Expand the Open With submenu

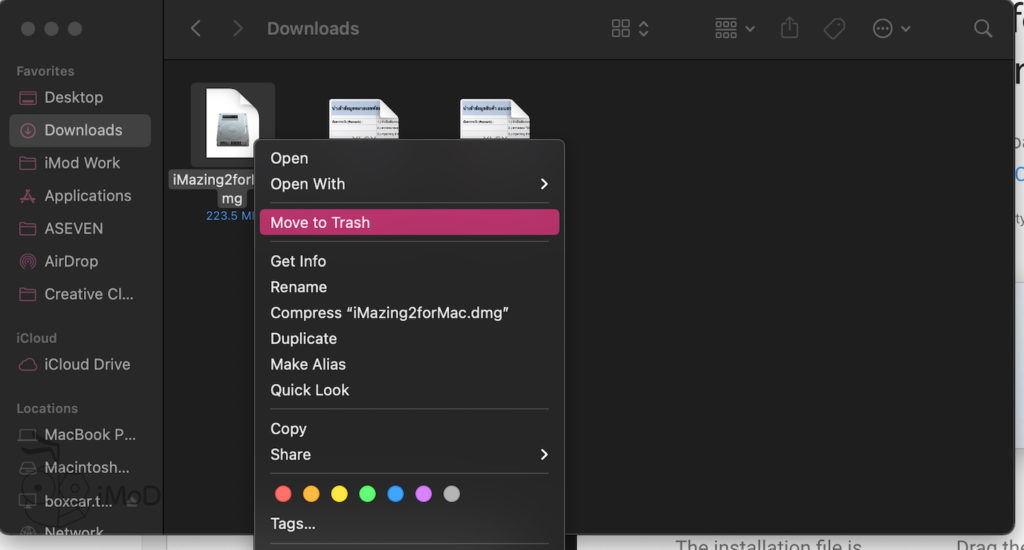pyautogui.click(x=409, y=184)
